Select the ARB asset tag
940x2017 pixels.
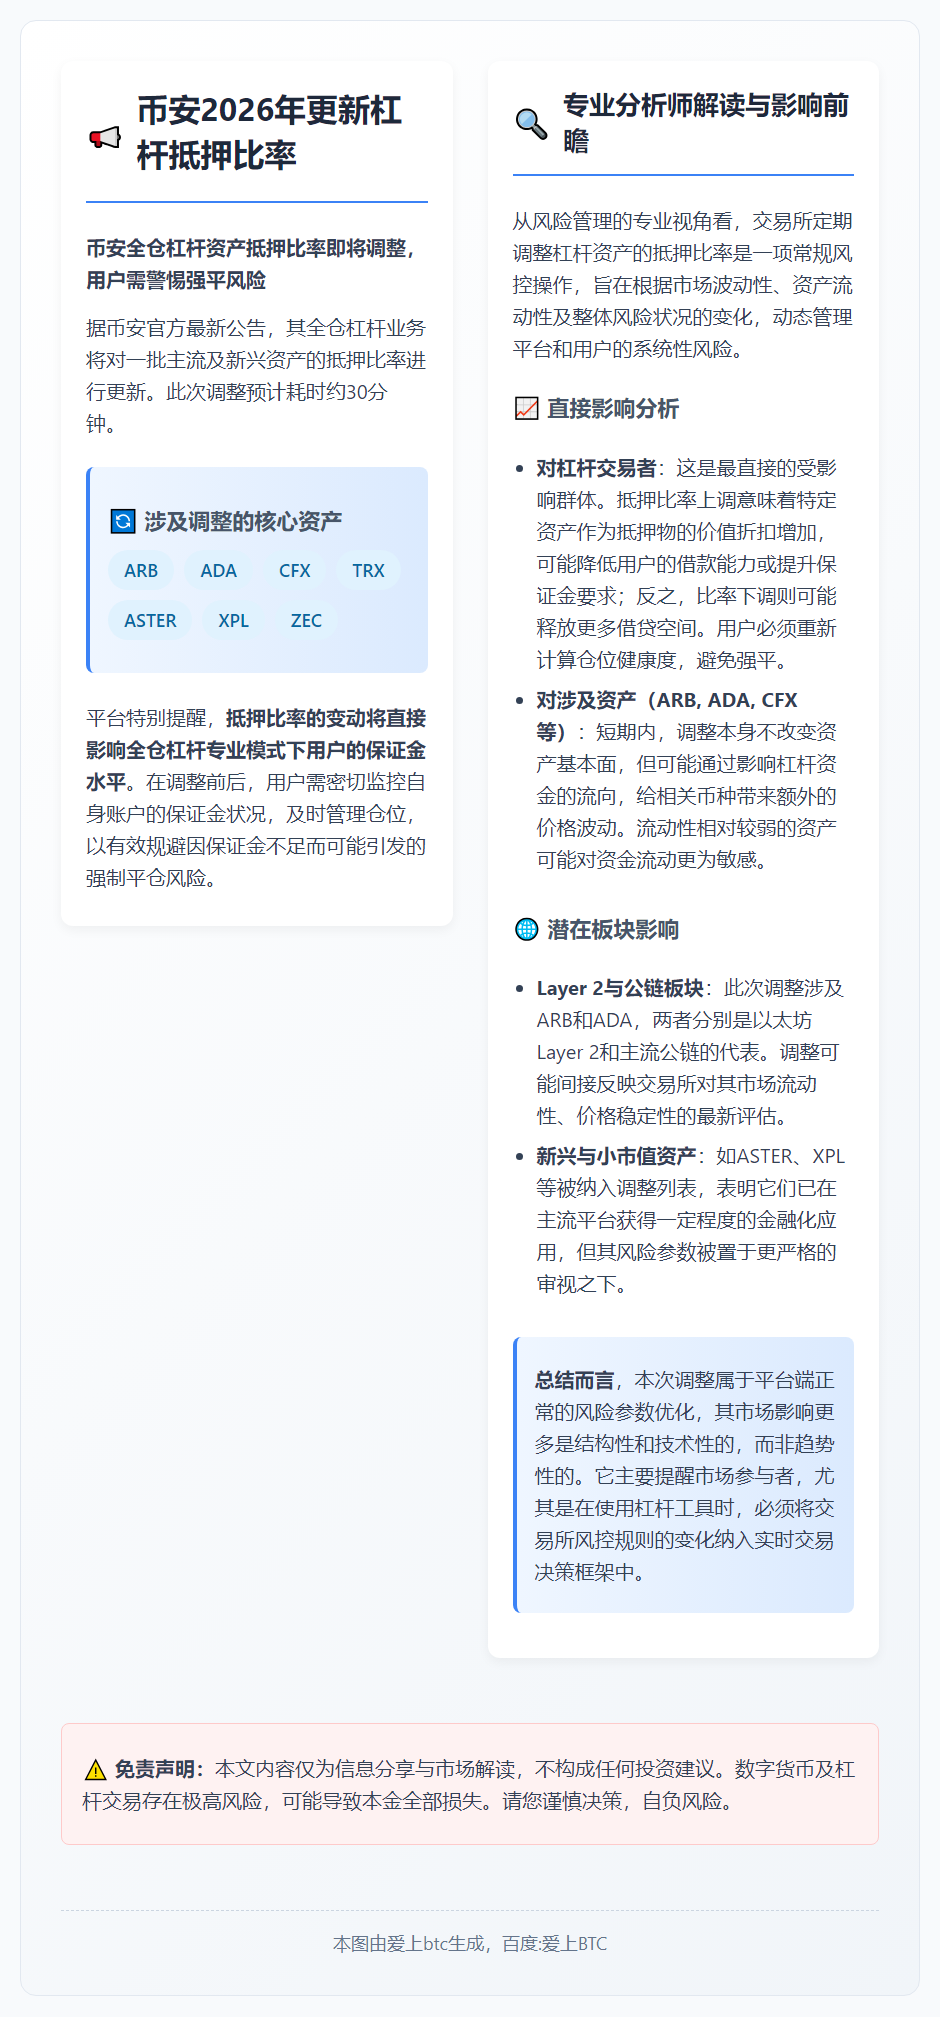click(x=141, y=570)
